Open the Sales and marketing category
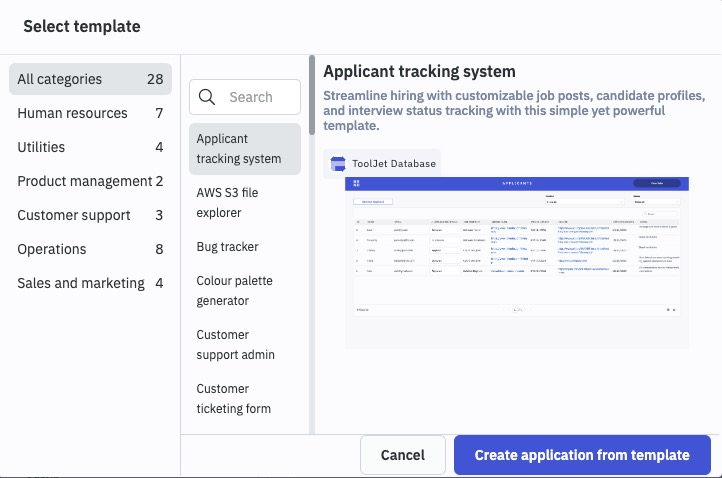This screenshot has height=478, width=722. tap(90, 283)
